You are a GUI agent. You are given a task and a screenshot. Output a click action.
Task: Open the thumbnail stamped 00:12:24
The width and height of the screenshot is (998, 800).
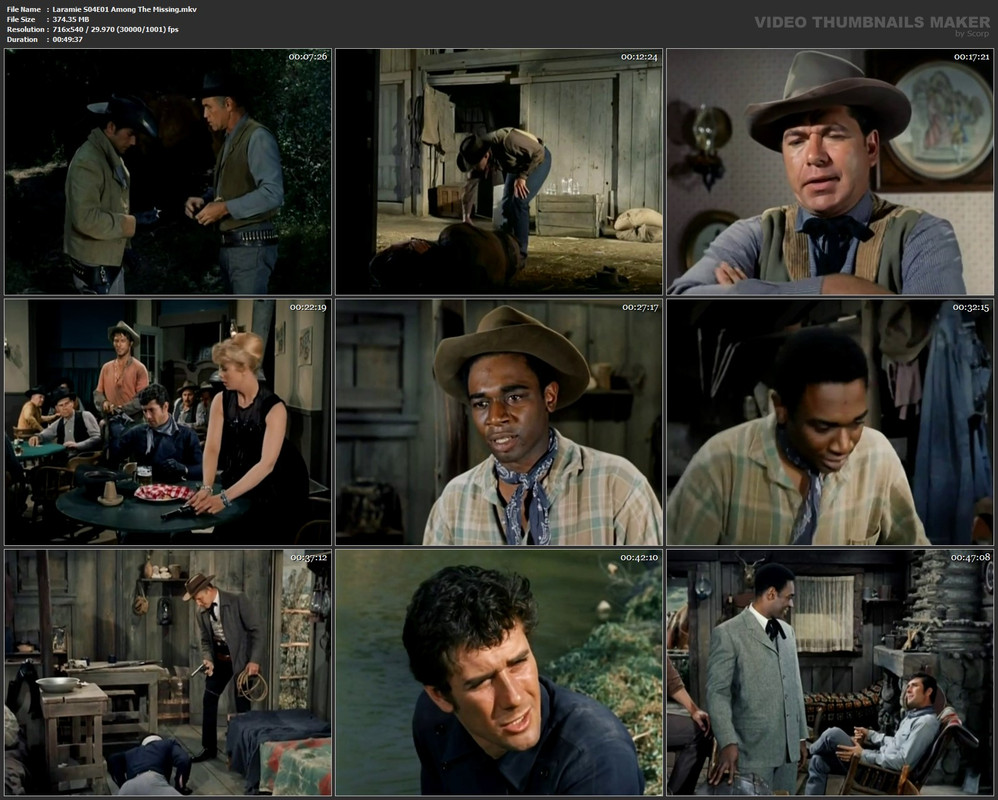pos(499,171)
